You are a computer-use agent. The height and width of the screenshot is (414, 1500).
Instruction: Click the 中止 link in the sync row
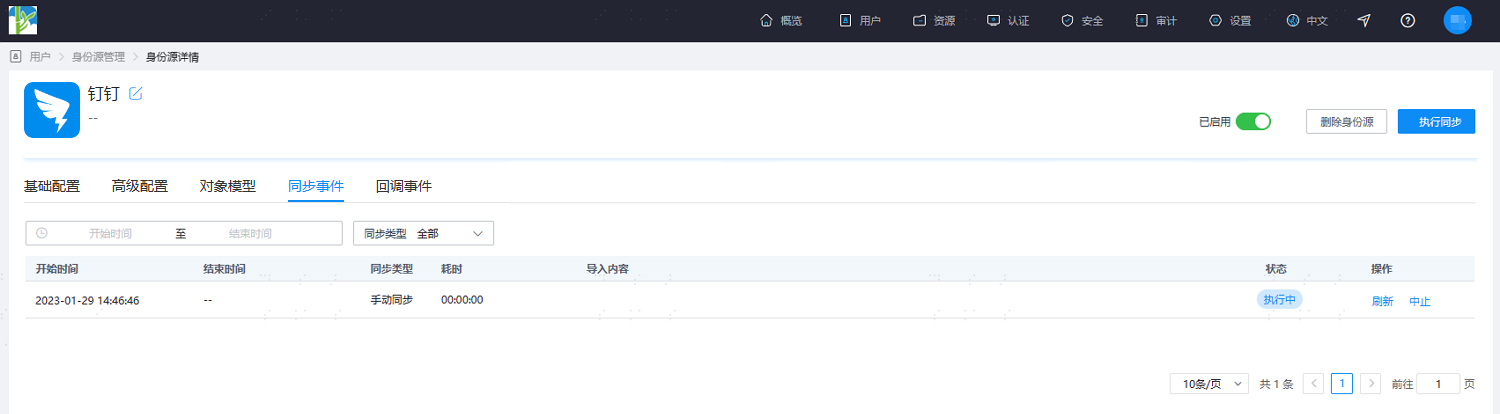[x=1420, y=301]
